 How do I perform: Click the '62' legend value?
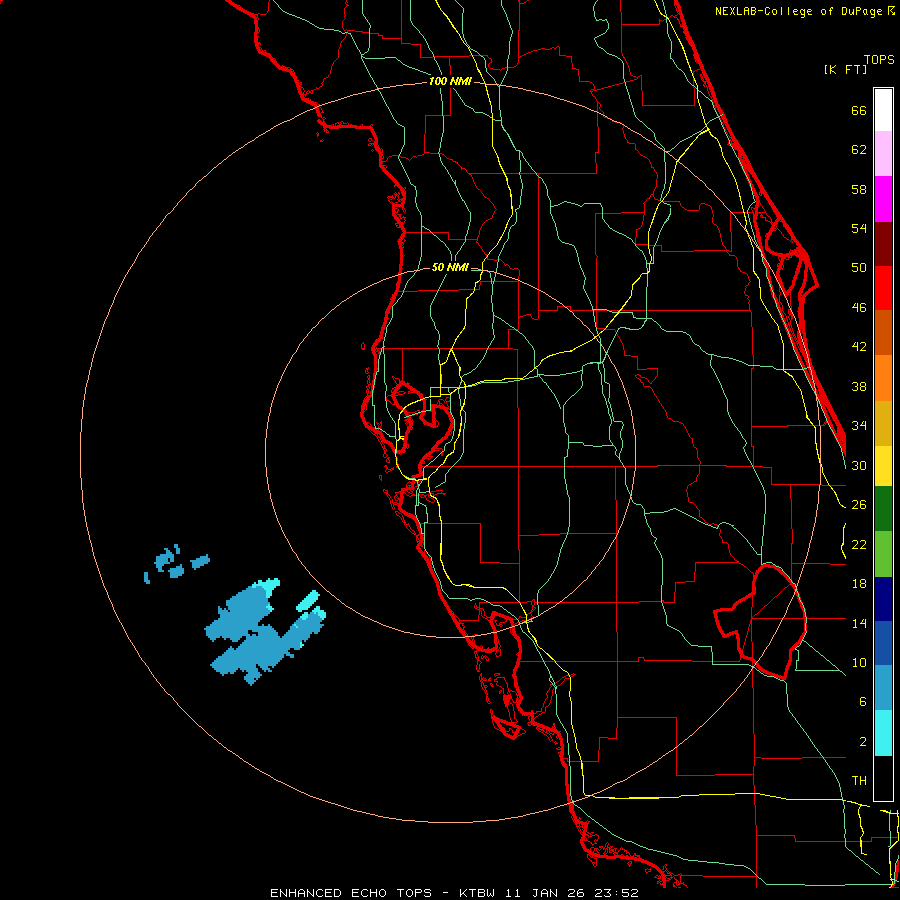pyautogui.click(x=859, y=150)
